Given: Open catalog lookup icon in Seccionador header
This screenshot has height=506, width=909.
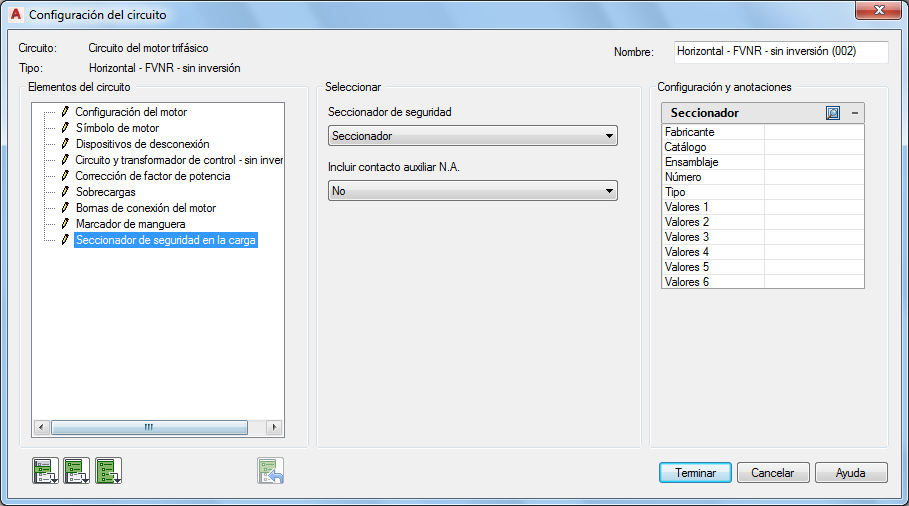Looking at the screenshot, I should pos(833,113).
